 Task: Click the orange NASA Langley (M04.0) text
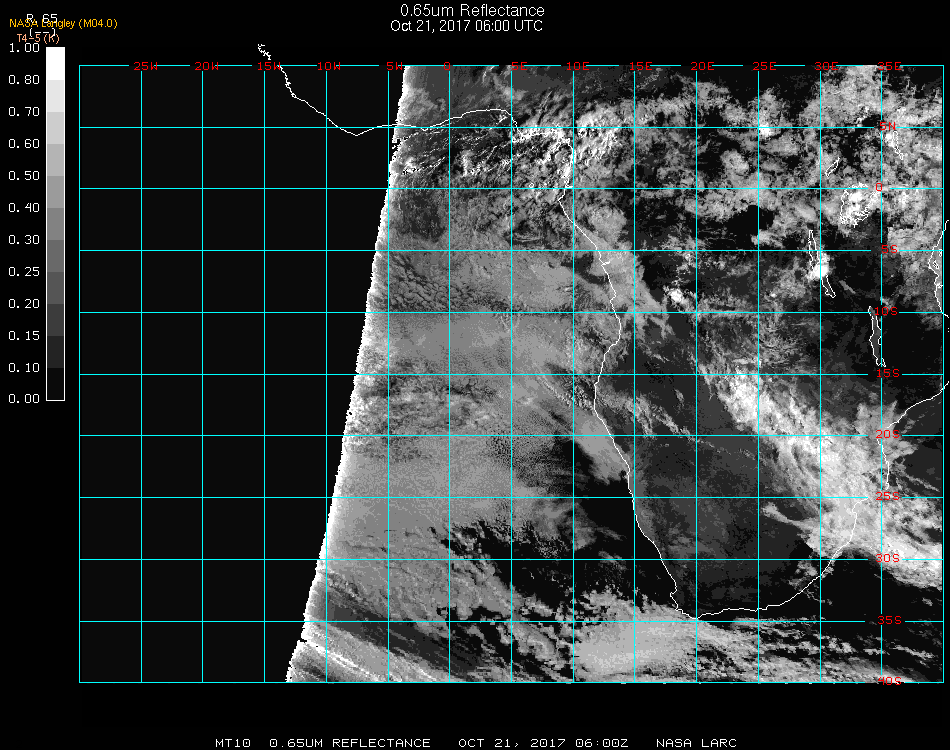(63, 23)
